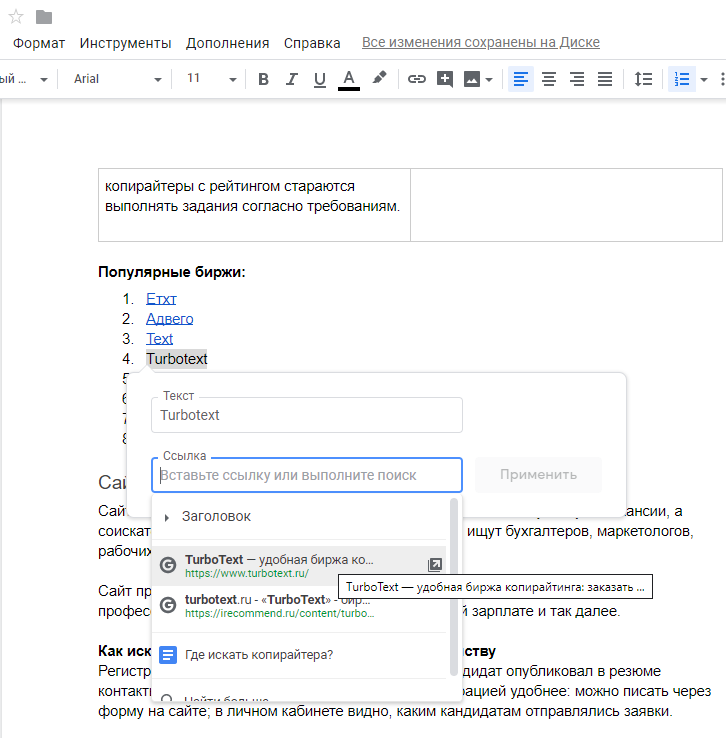
Task: Open the Справка menu
Action: coord(312,43)
